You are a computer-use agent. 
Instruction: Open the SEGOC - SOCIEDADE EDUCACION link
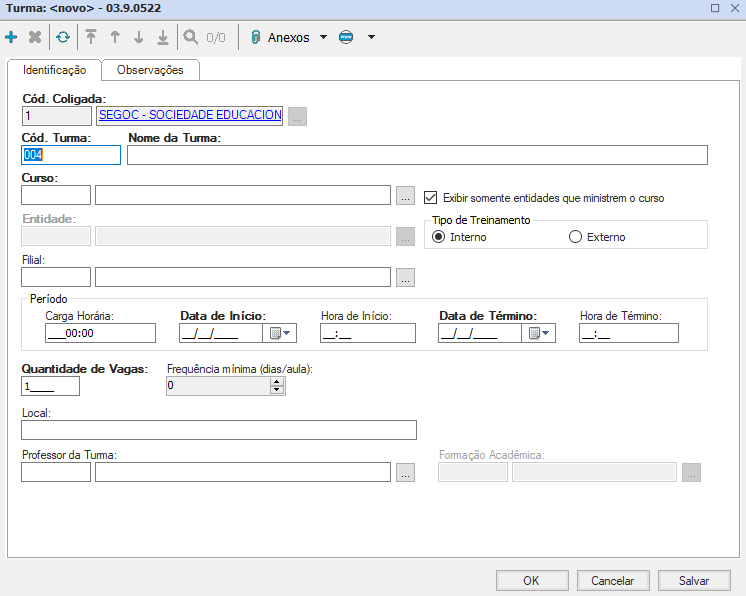pos(189,115)
